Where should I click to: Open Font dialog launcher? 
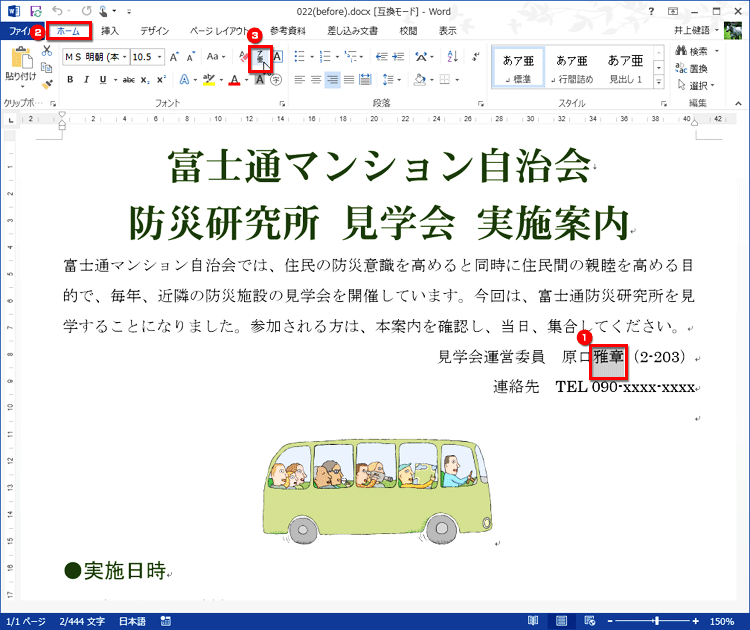pos(282,103)
